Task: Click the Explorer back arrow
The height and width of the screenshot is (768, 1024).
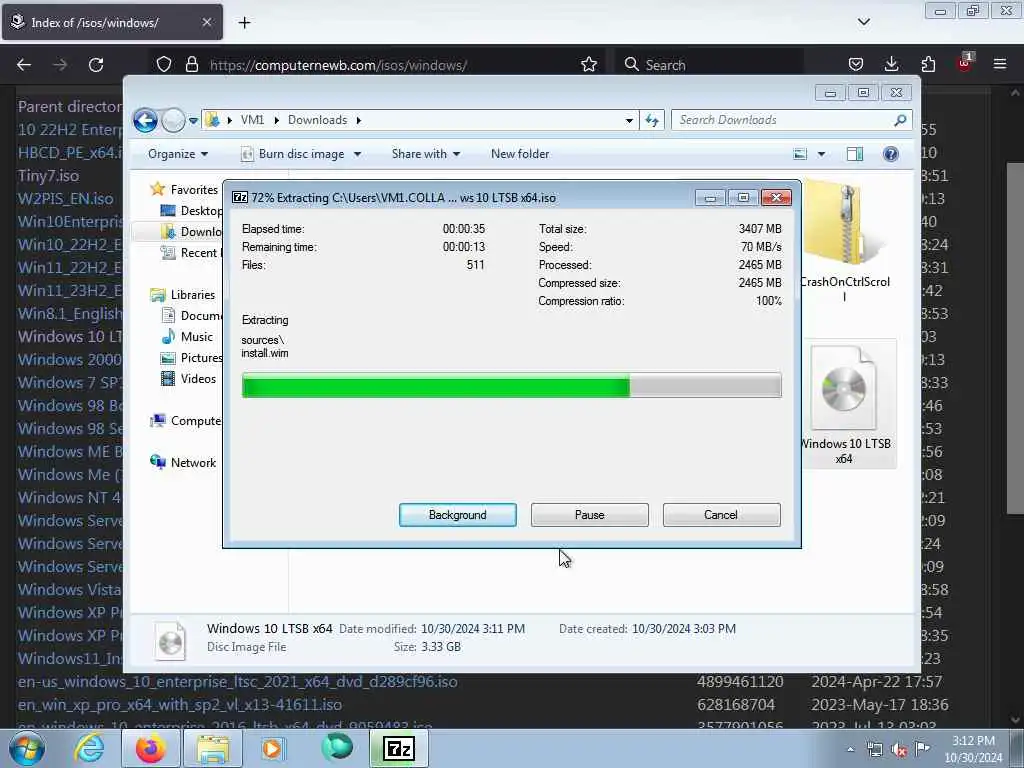Action: pyautogui.click(x=145, y=120)
